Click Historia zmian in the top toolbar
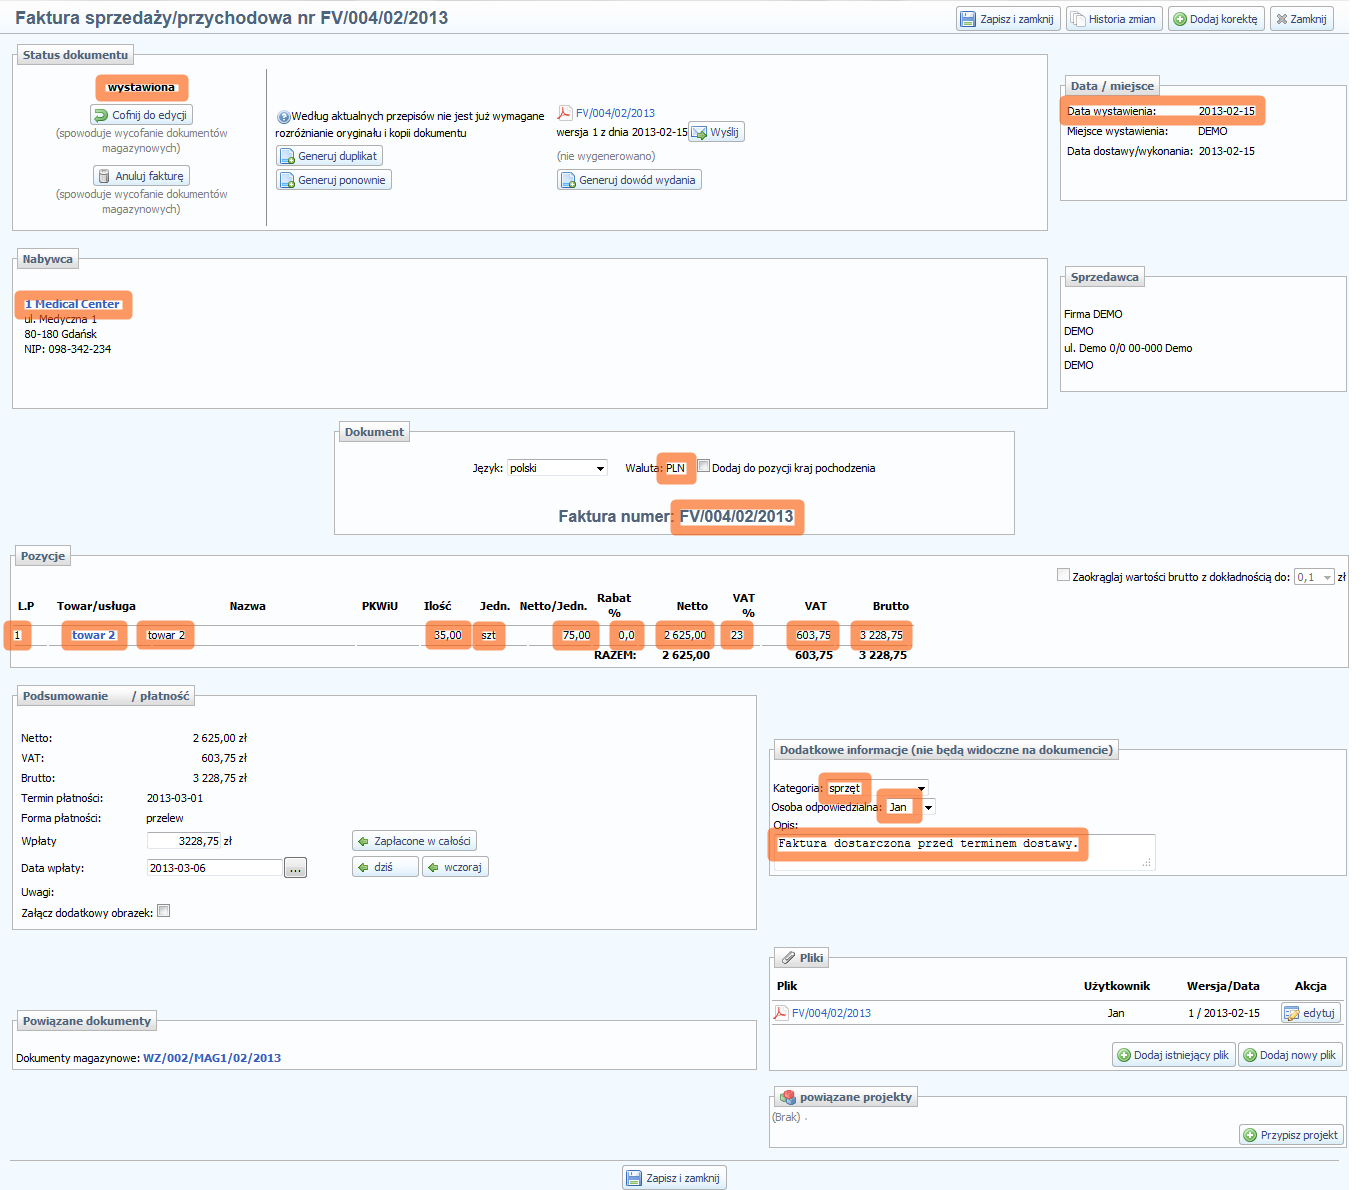Screen dimensions: 1366x1190 1113,19
